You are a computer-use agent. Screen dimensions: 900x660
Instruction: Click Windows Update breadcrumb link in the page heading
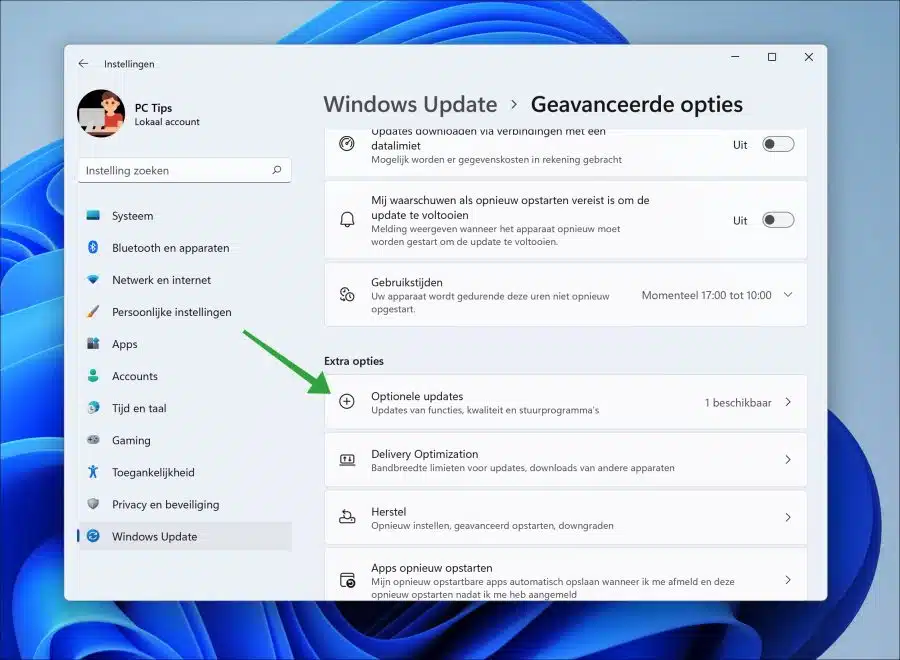coord(410,104)
